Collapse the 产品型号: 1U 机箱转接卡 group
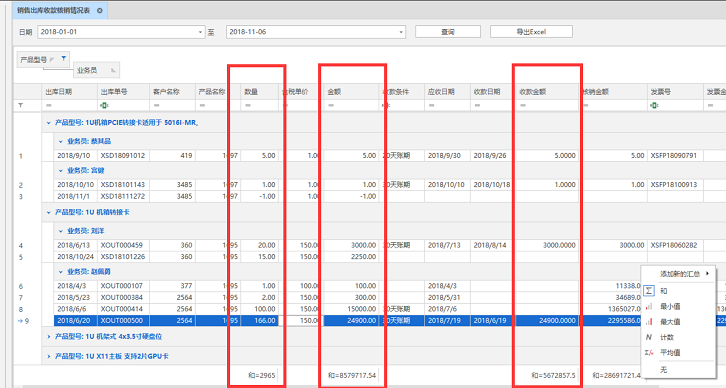 (48, 212)
